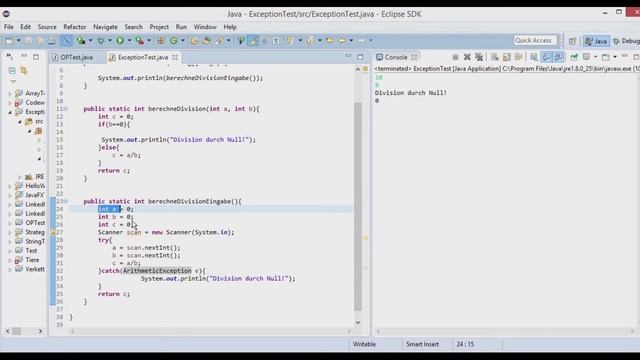This screenshot has height=360, width=640.
Task: Maximize the editor area
Action: 360,57
